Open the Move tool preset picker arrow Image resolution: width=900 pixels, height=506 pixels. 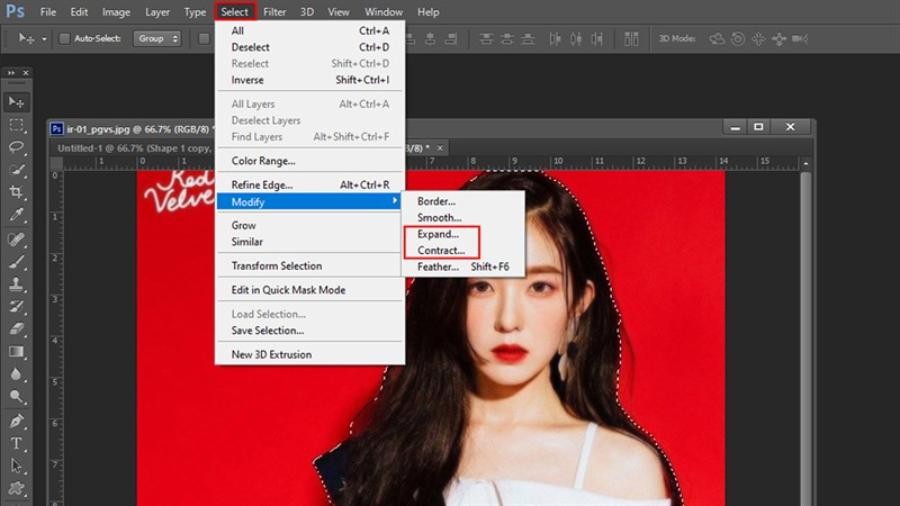[45, 39]
